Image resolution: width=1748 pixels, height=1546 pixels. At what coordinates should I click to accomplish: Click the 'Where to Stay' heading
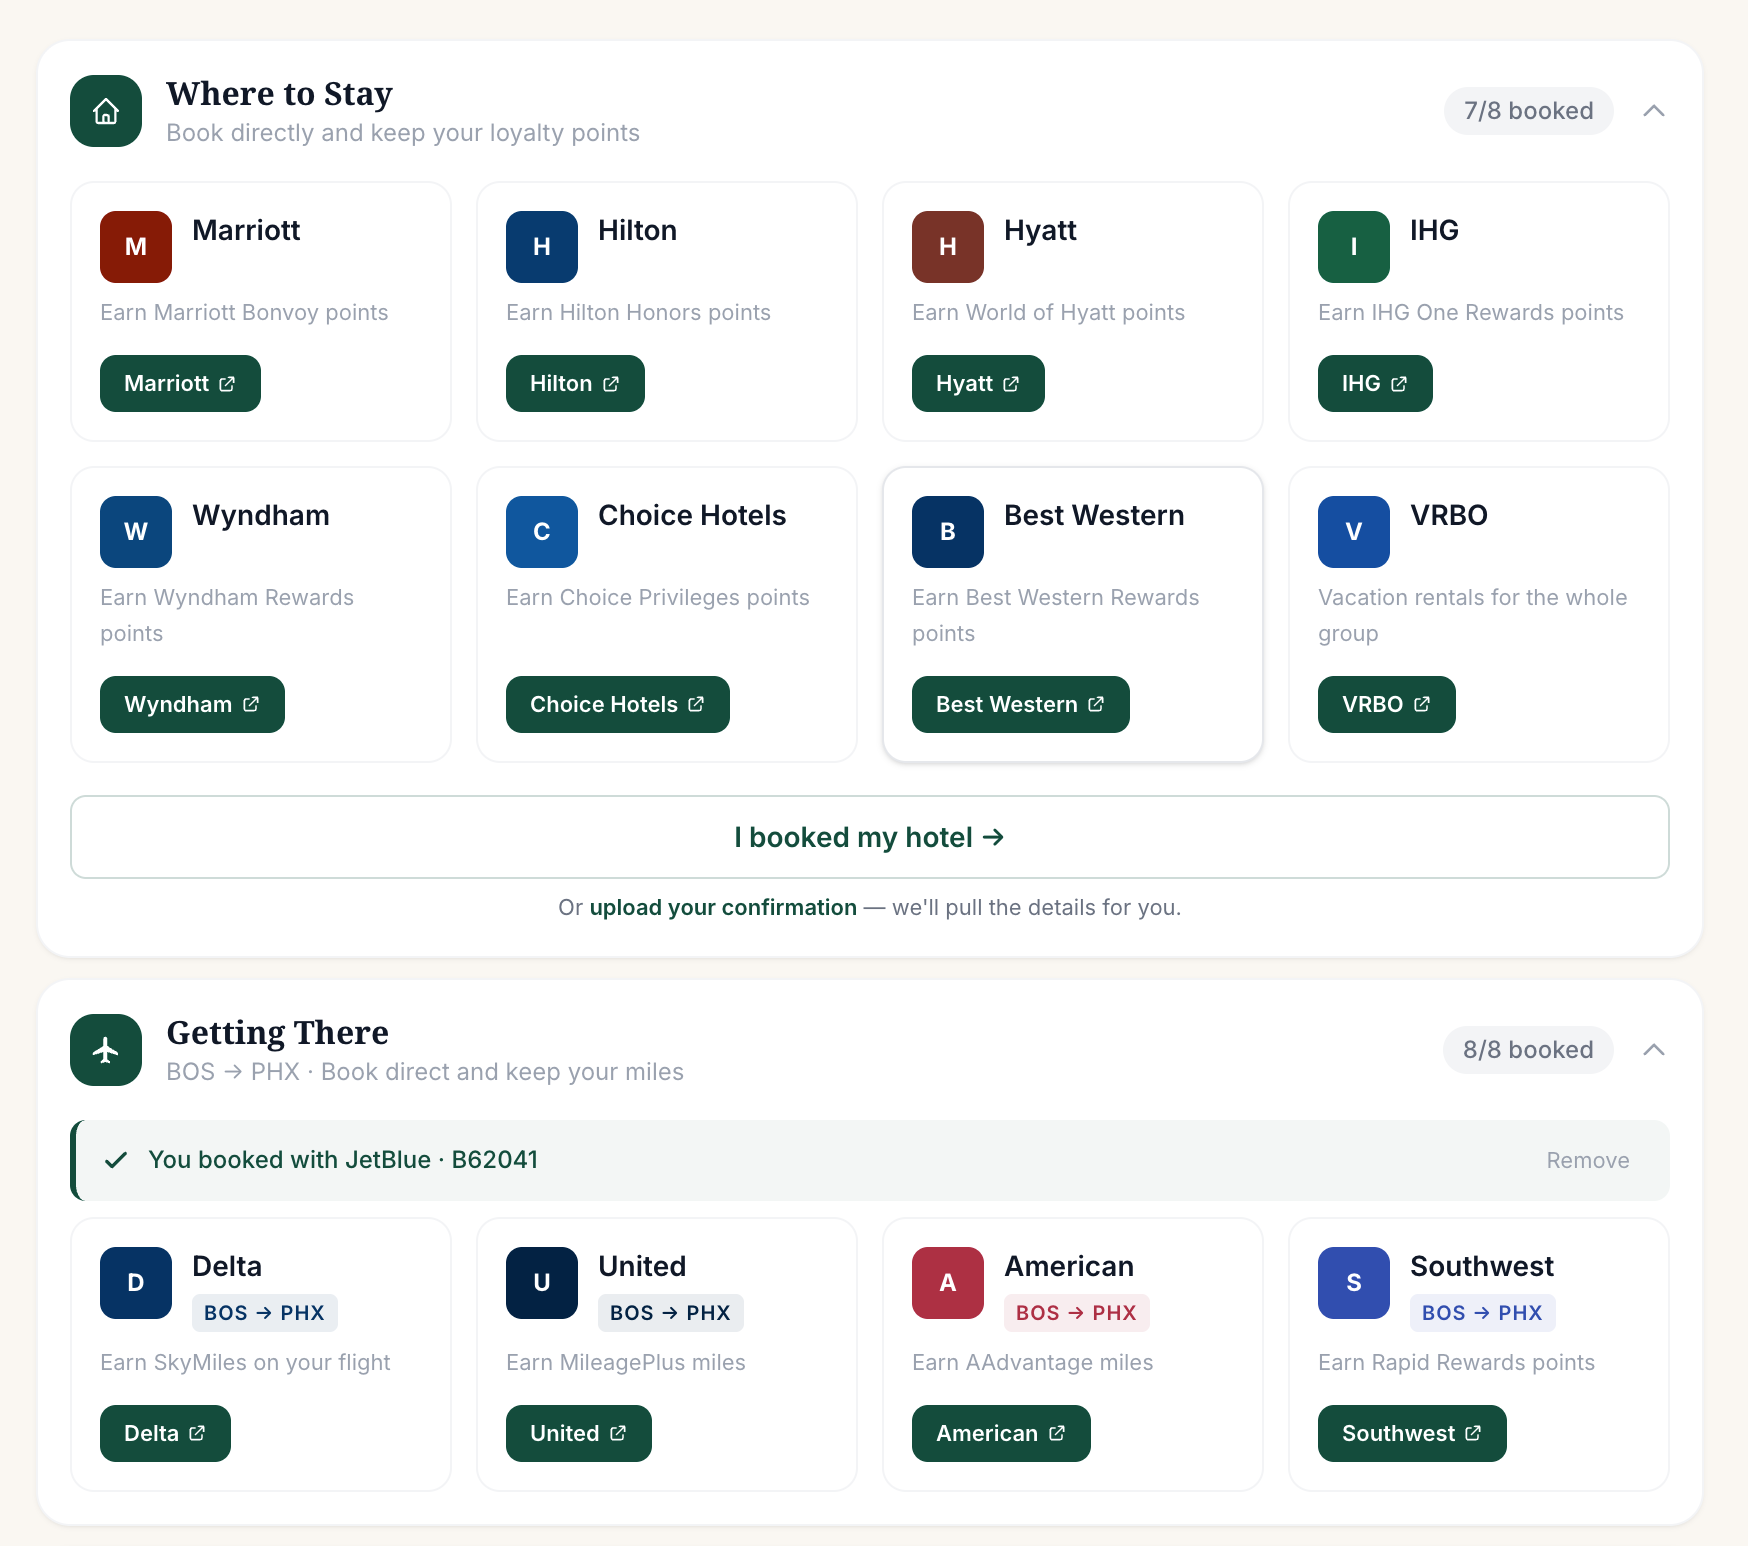click(x=280, y=93)
